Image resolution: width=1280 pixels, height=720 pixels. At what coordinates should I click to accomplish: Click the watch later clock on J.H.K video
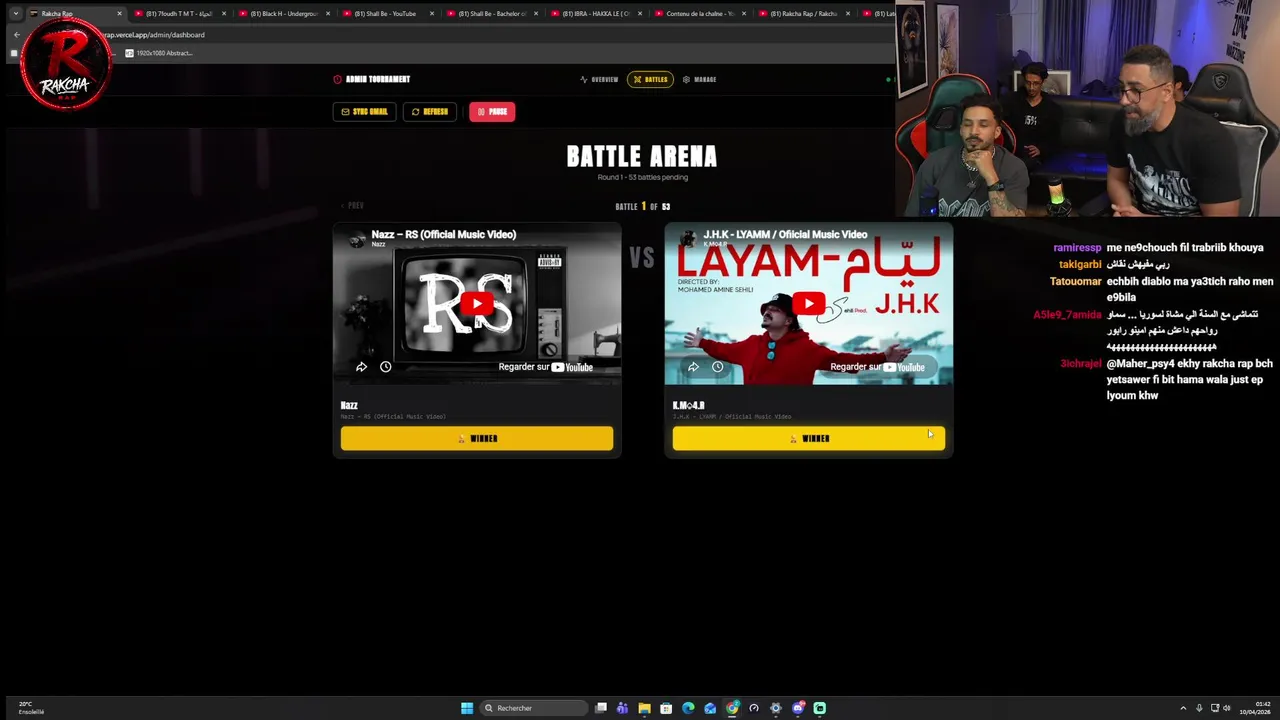pyautogui.click(x=717, y=367)
